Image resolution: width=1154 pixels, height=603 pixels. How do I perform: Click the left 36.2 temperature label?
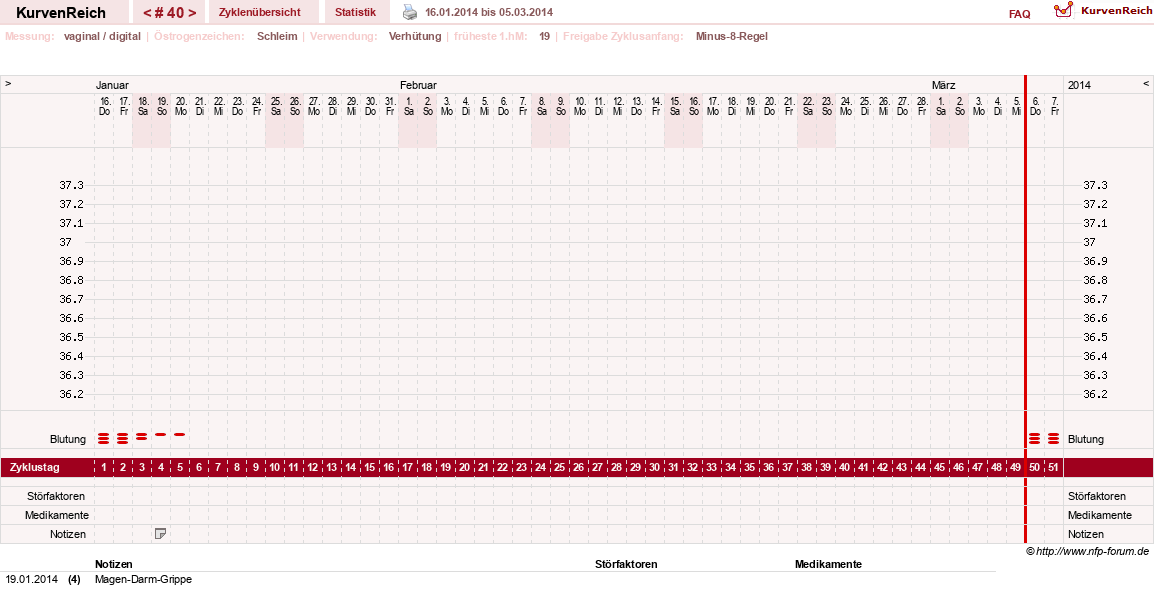coord(71,395)
